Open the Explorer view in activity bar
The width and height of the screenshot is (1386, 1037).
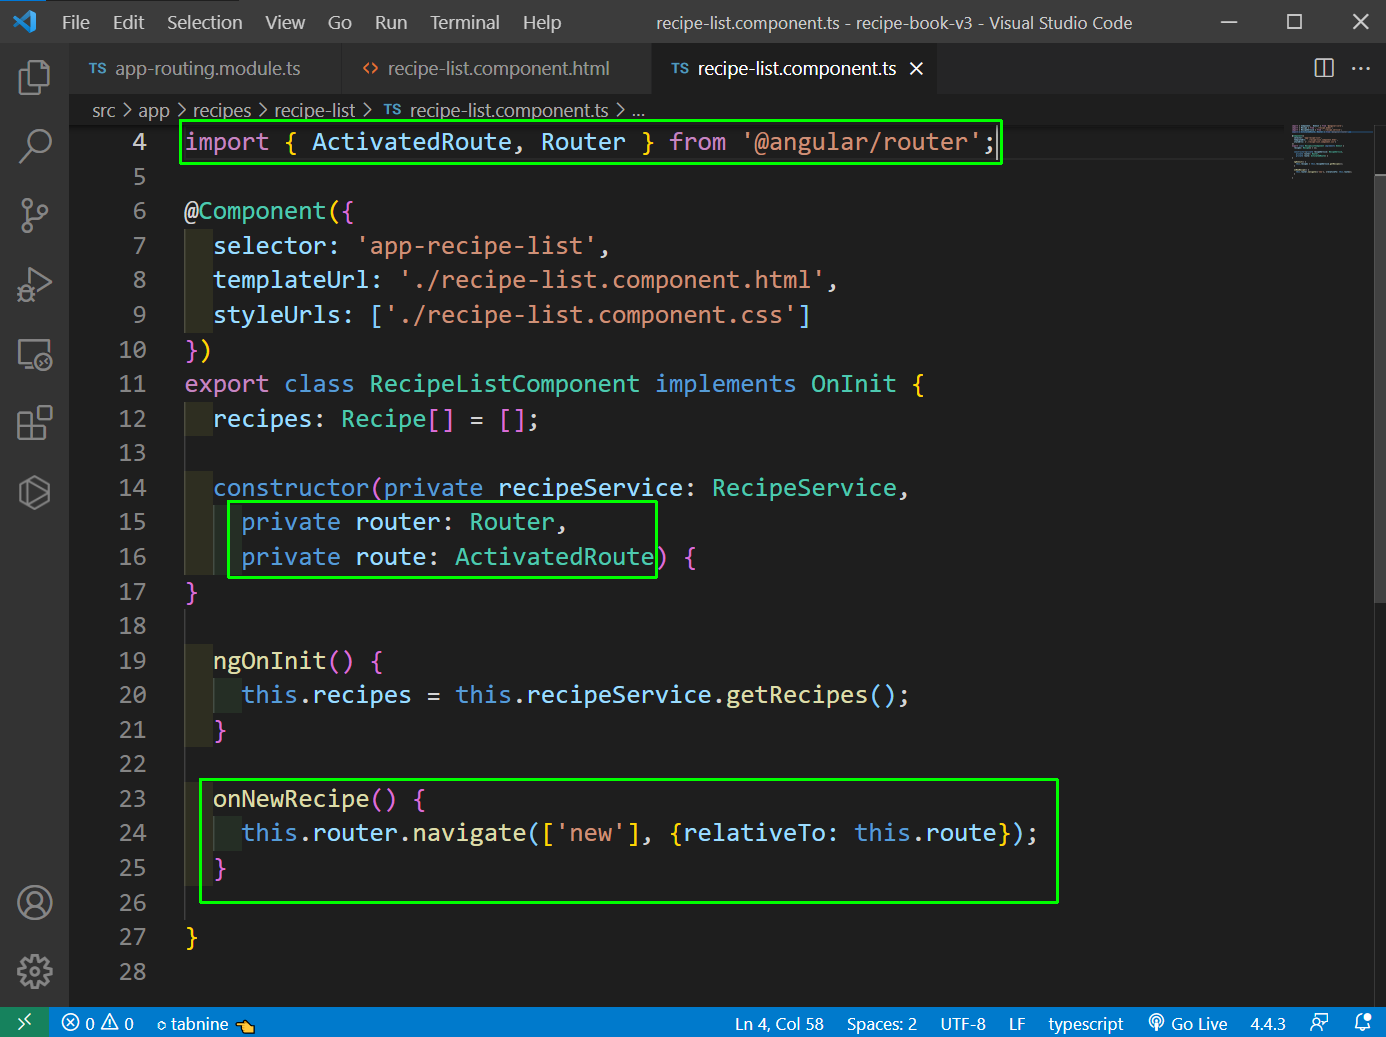coord(34,77)
